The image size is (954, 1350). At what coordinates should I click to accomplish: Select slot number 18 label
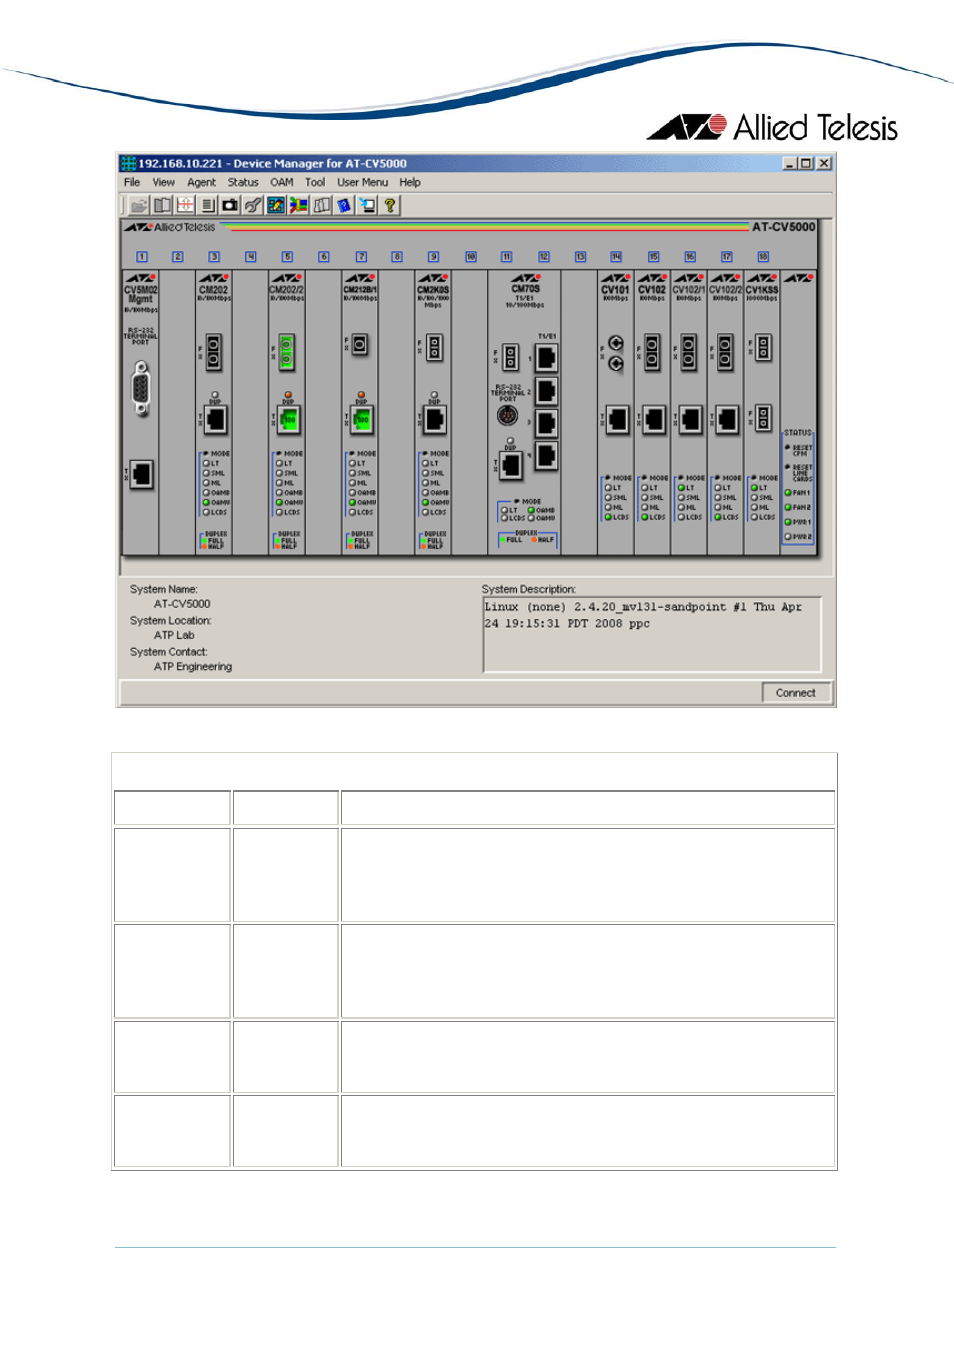(763, 257)
